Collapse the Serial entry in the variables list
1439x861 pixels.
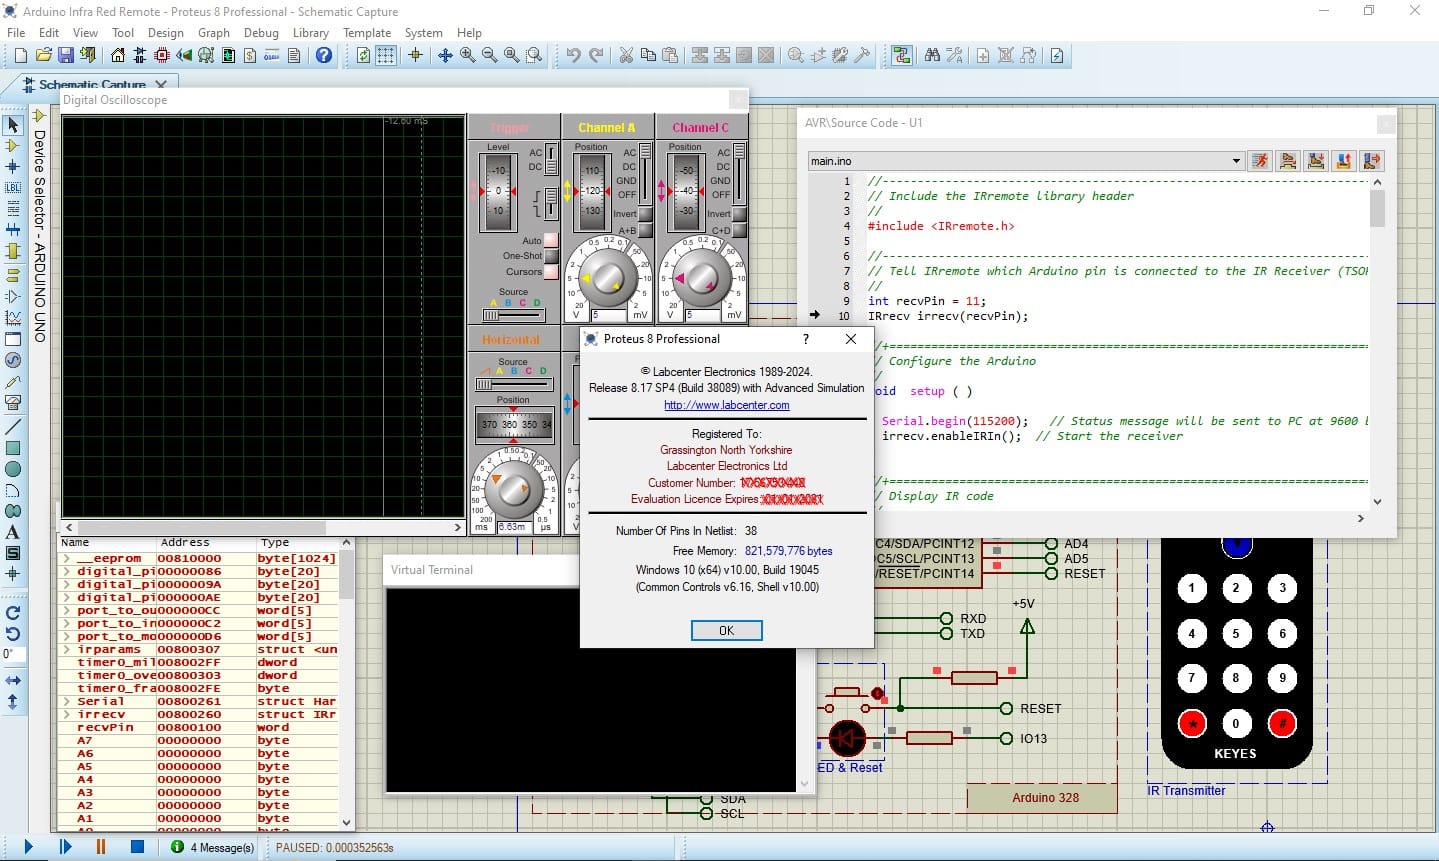[66, 702]
